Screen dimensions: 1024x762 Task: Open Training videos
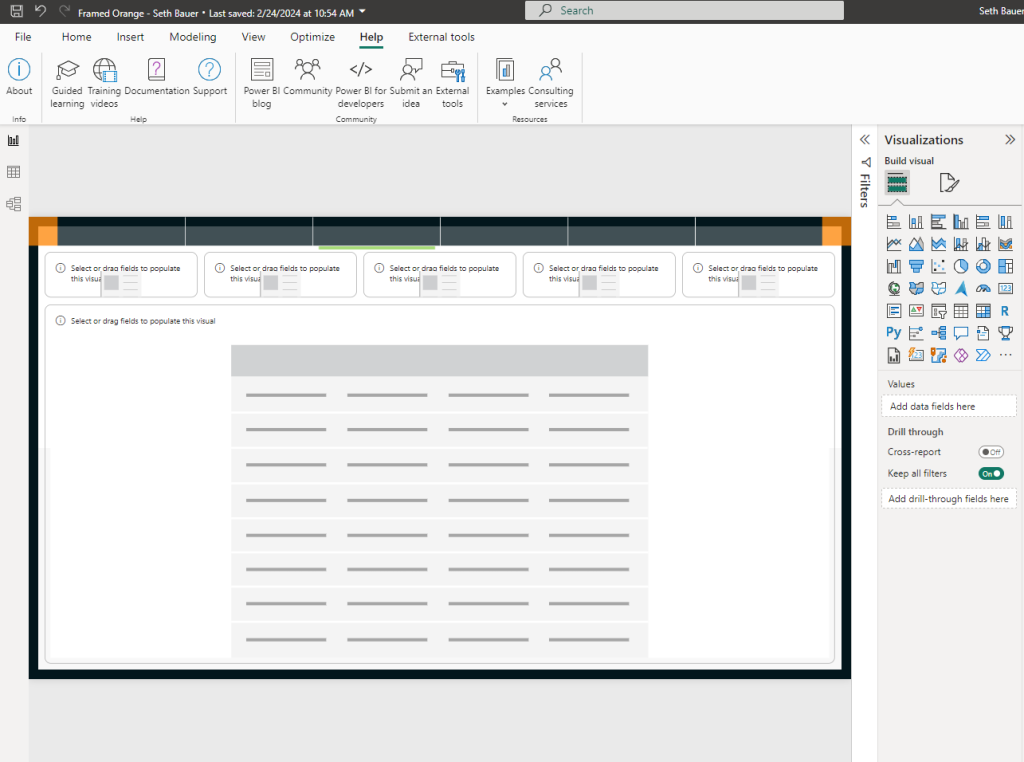(x=104, y=84)
